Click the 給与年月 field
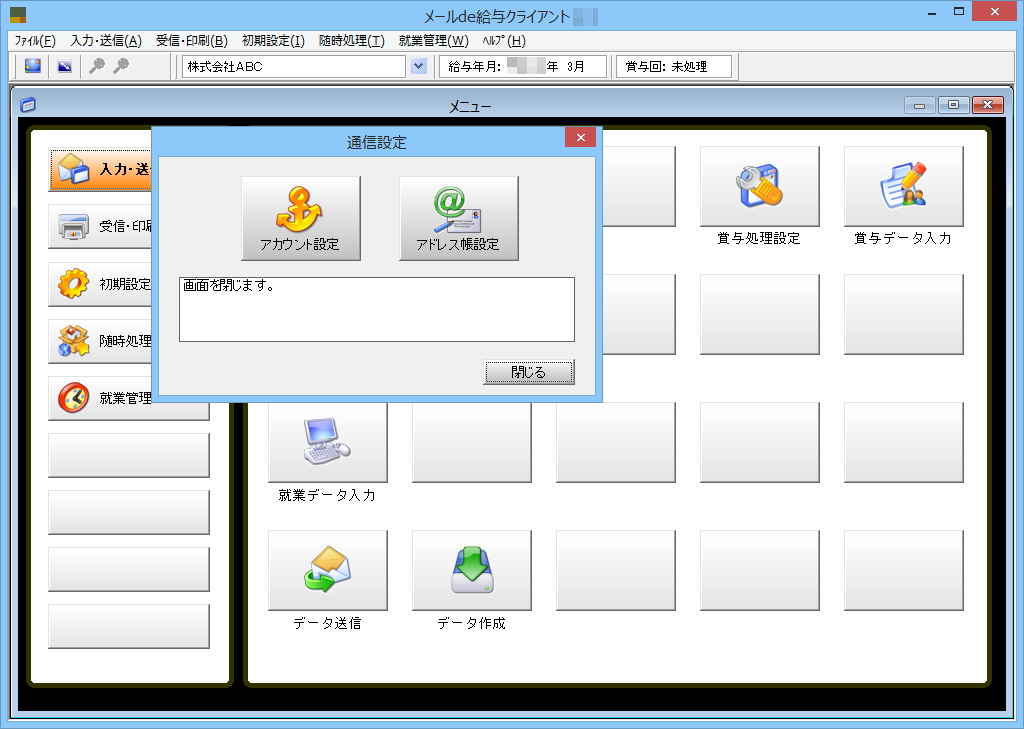Screen dimensions: 1024x729 click(522, 66)
